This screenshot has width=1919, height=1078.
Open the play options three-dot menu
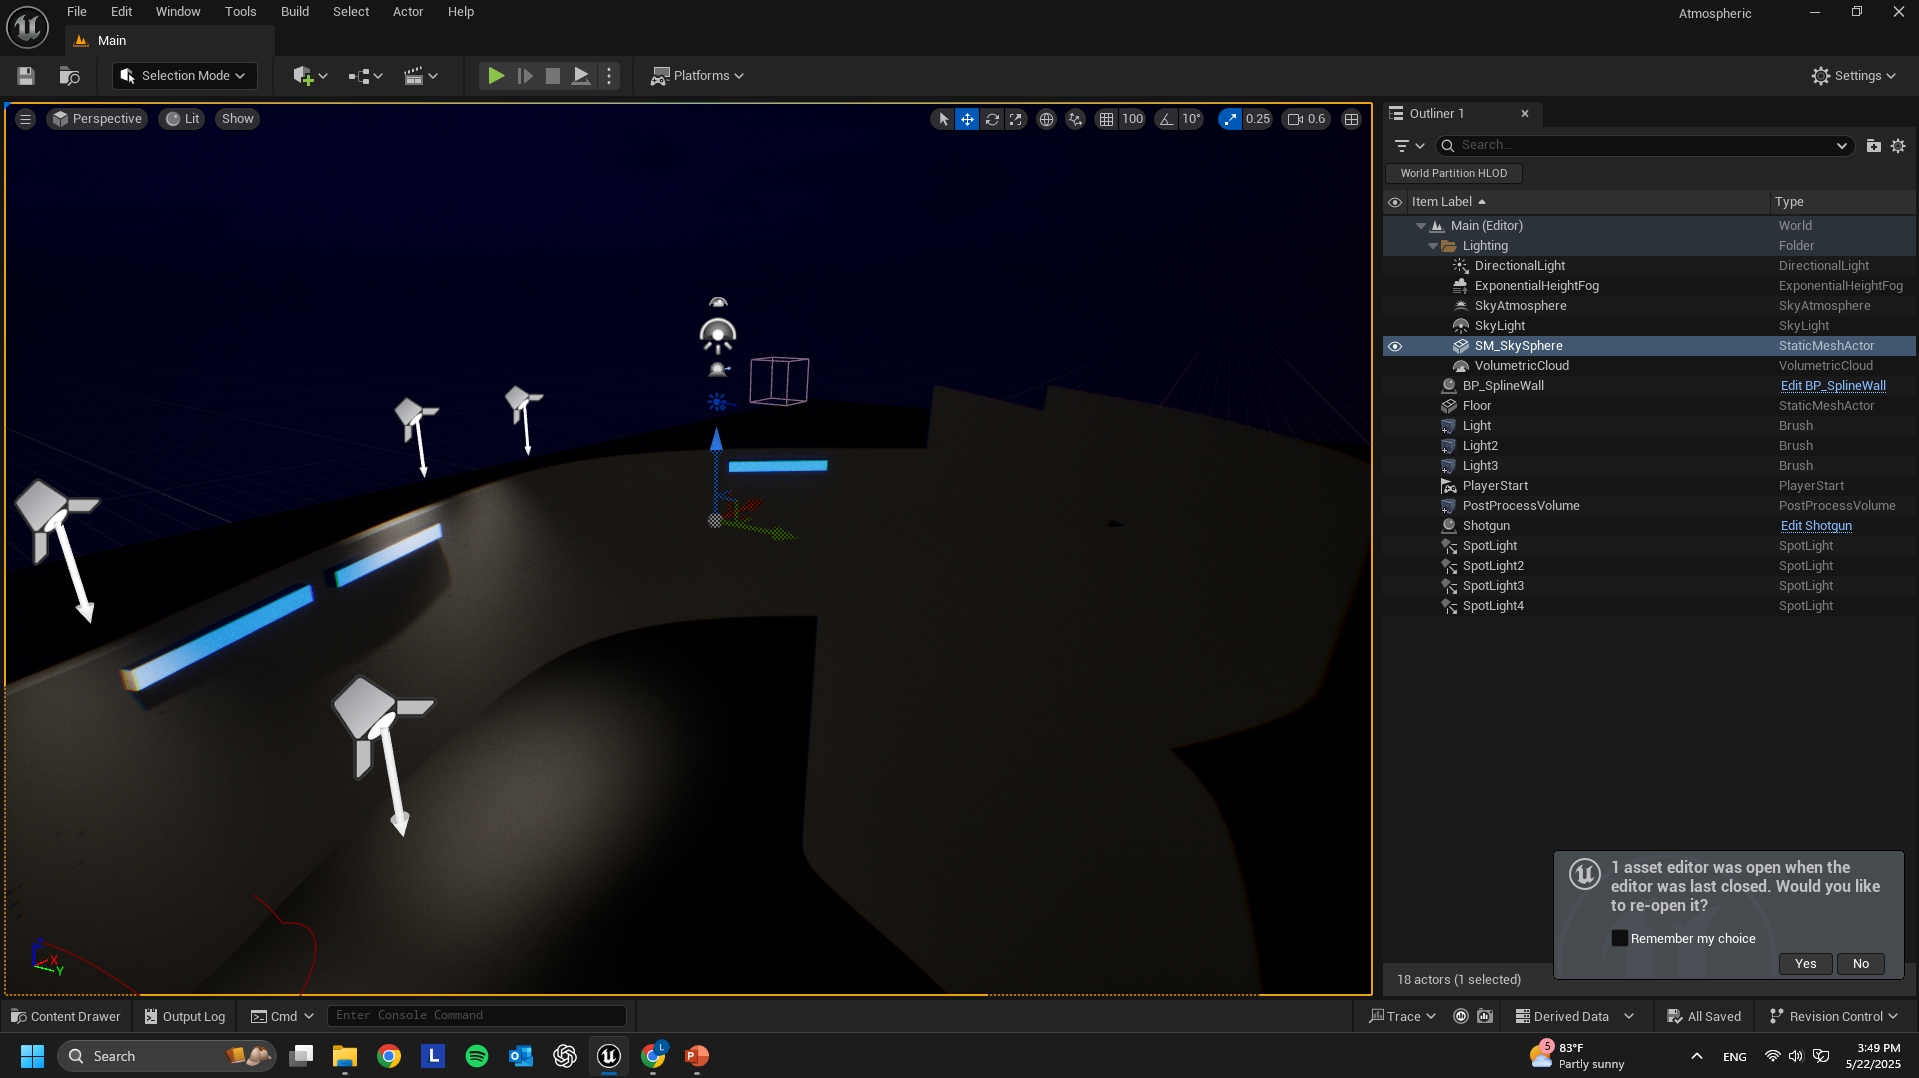click(609, 76)
